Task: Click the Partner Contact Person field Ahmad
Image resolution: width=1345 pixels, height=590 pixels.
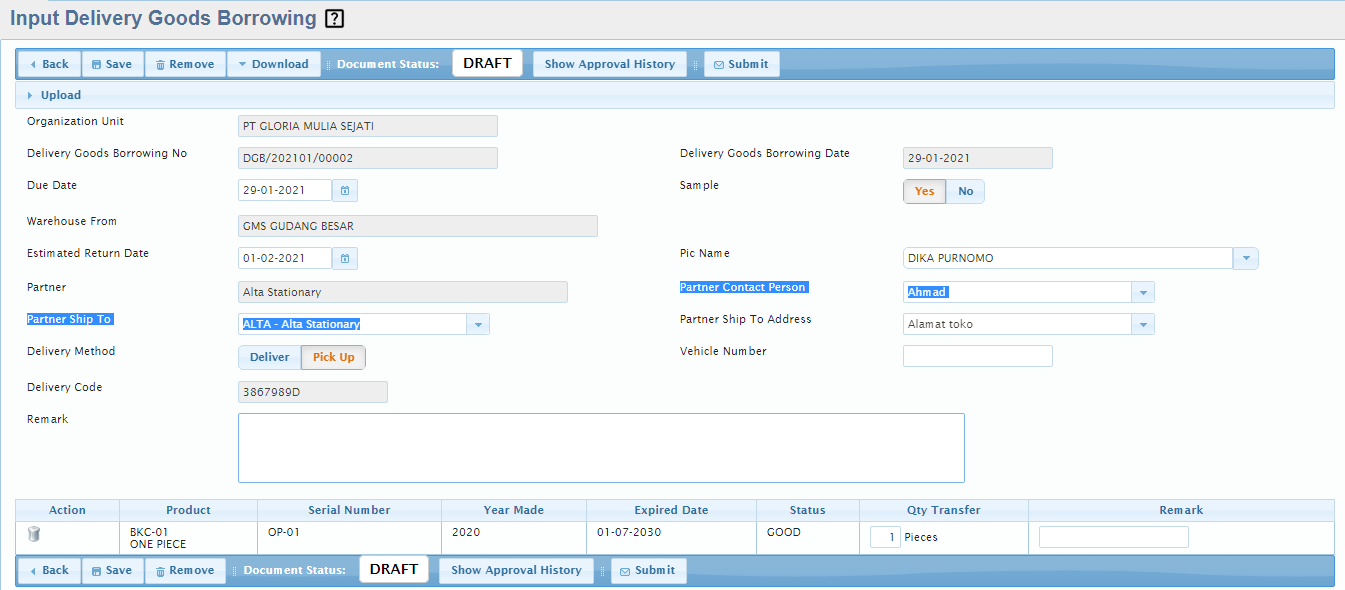Action: point(1017,292)
